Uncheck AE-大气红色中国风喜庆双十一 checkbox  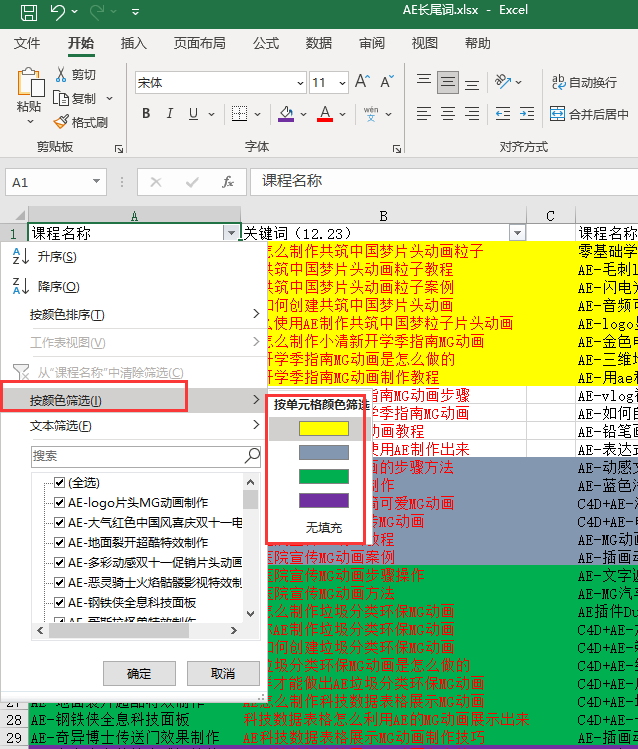60,523
